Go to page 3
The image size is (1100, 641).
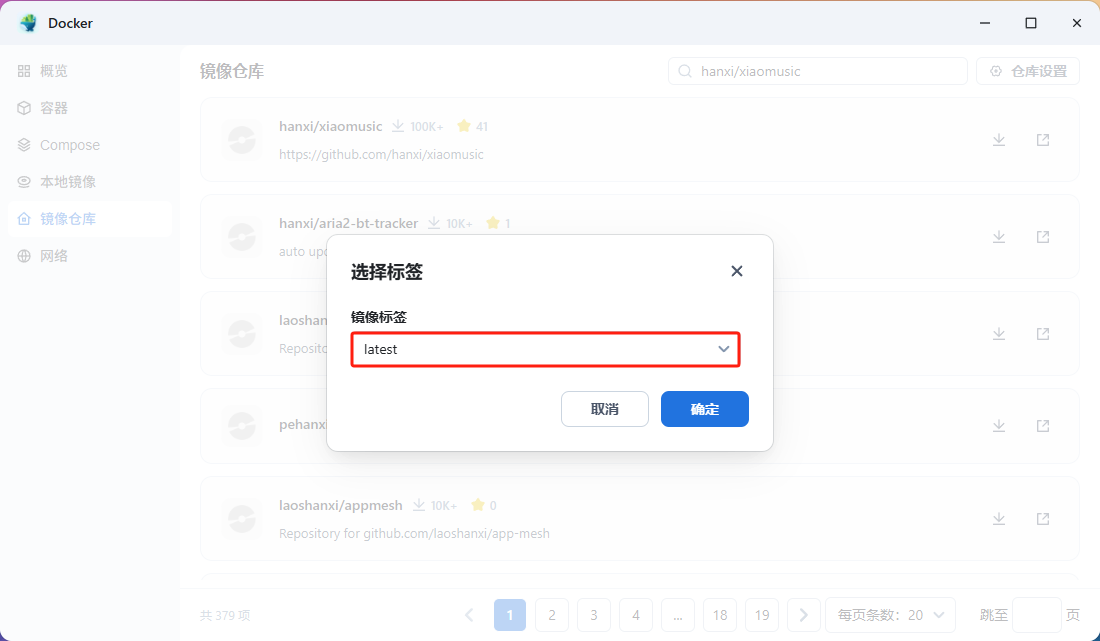[594, 615]
